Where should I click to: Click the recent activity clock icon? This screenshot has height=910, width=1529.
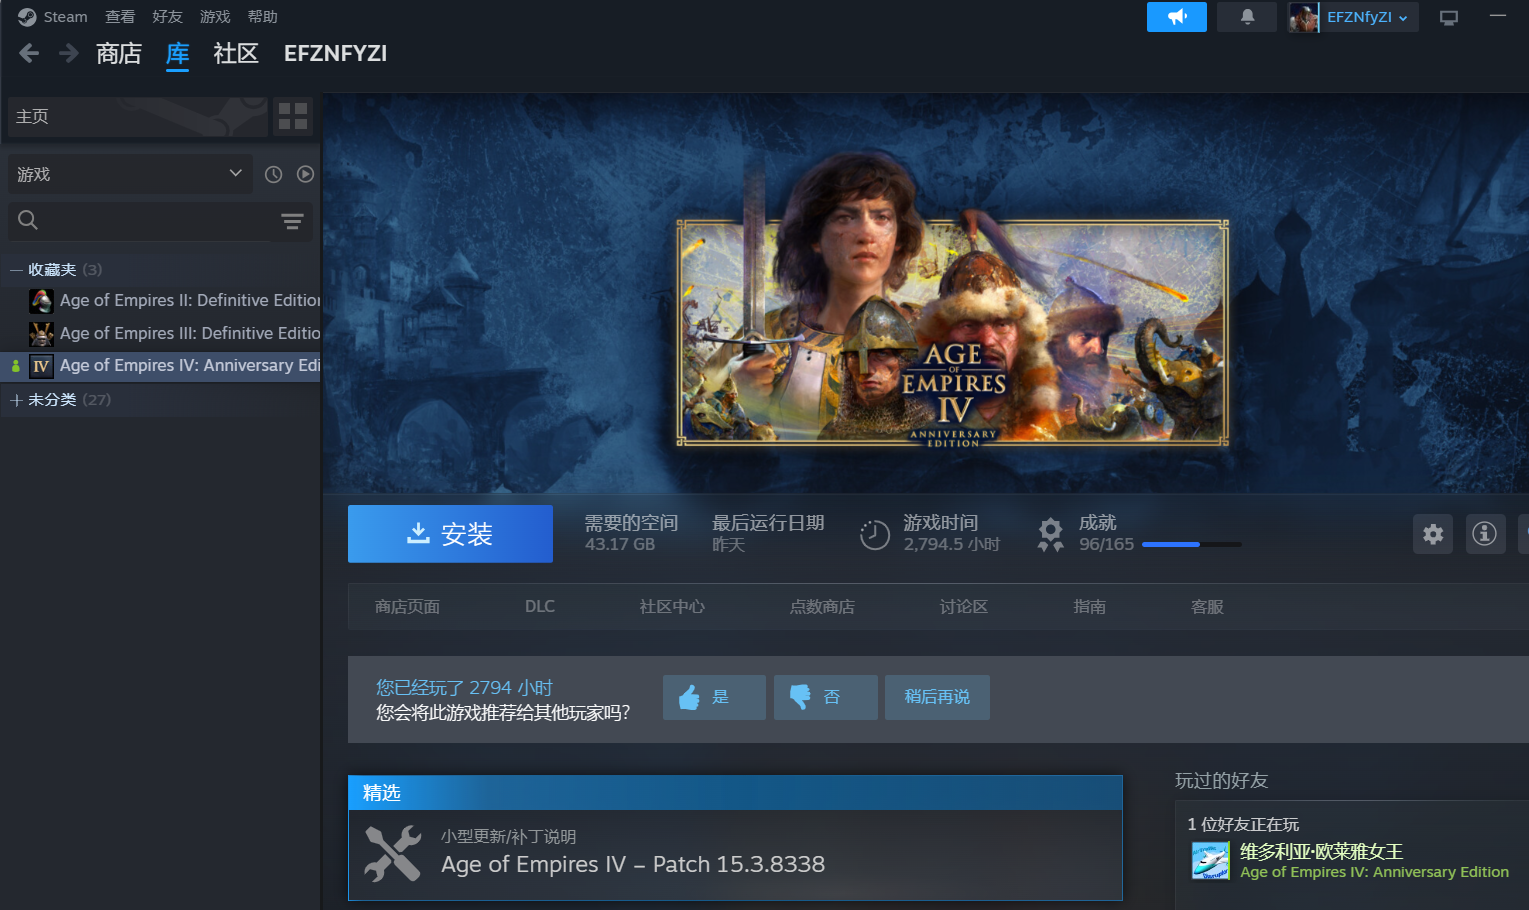click(273, 174)
